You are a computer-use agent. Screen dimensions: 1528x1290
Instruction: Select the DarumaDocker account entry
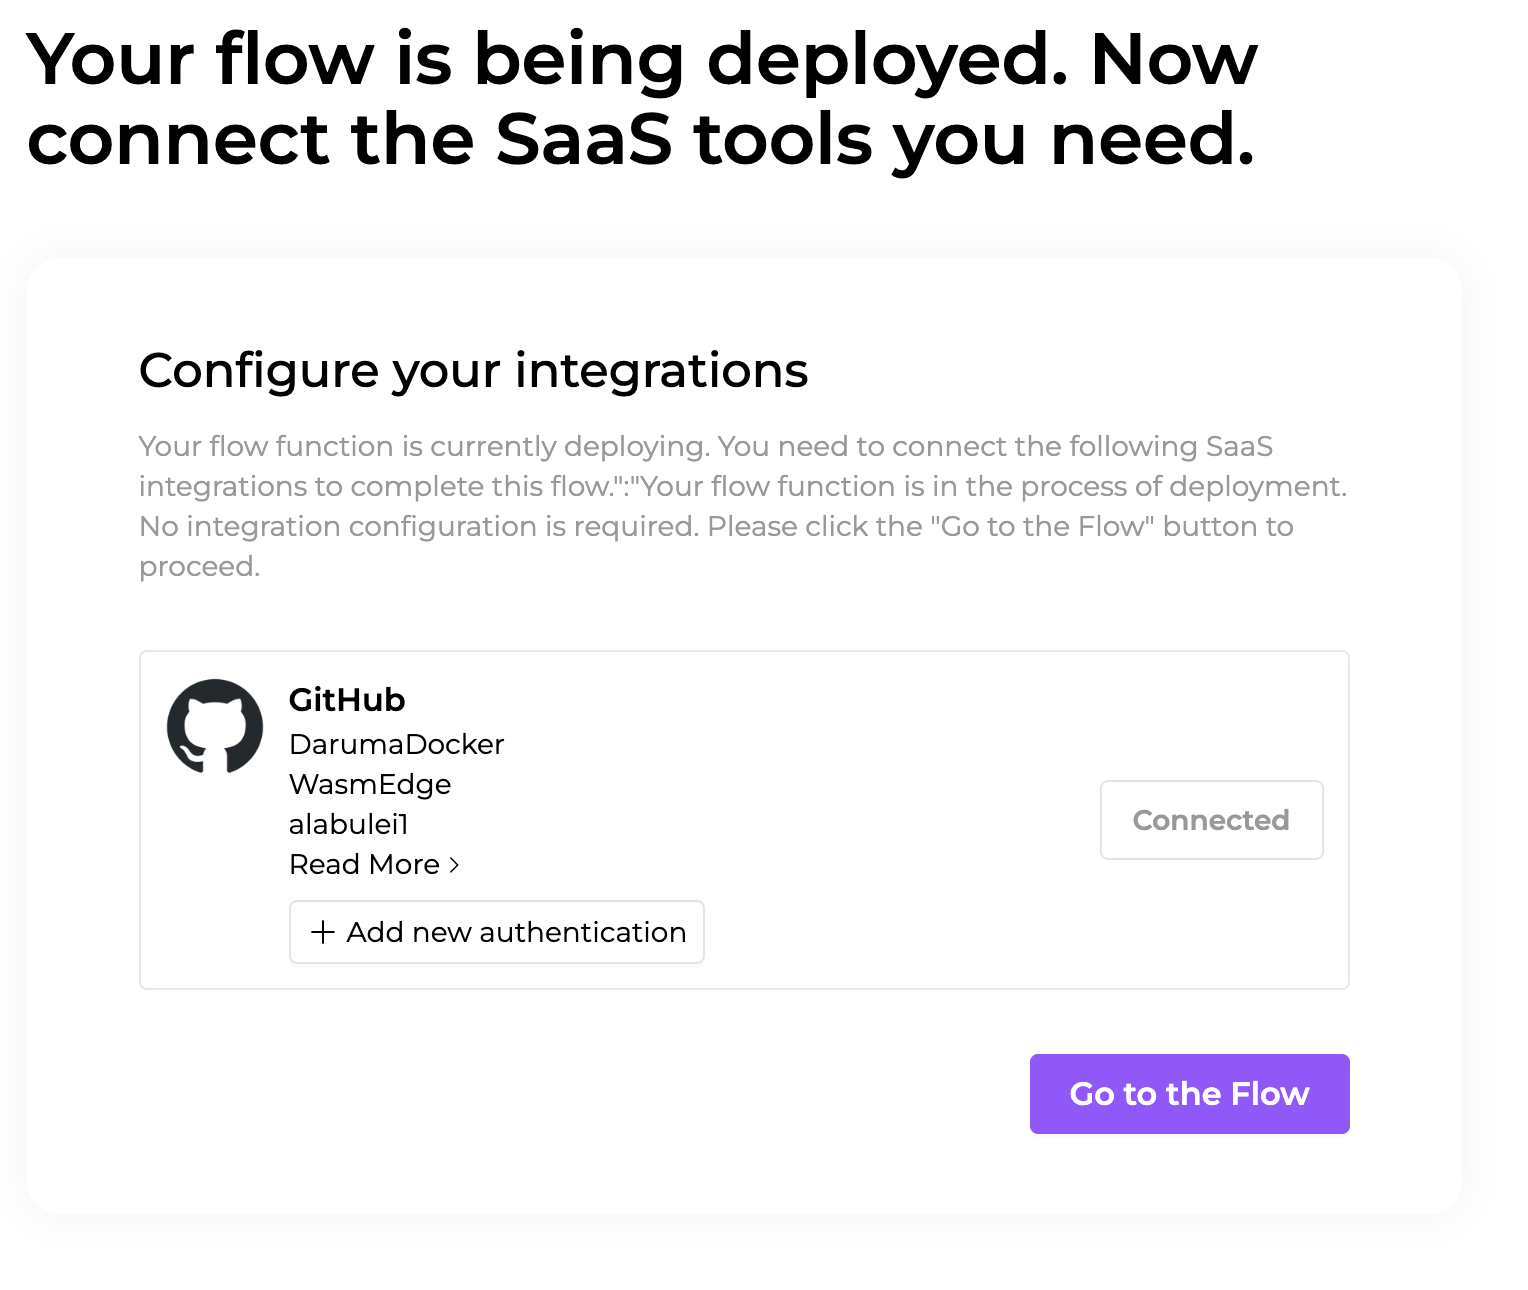pyautogui.click(x=396, y=745)
